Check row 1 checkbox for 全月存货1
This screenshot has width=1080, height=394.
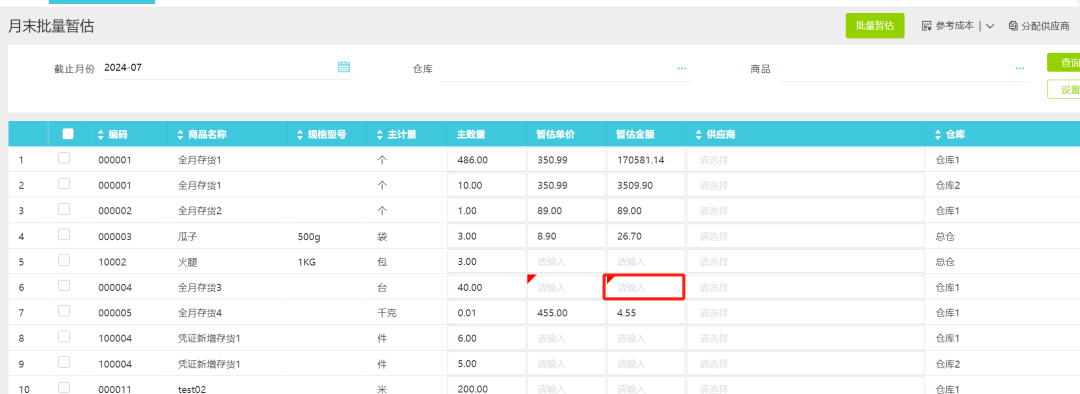pos(64,158)
